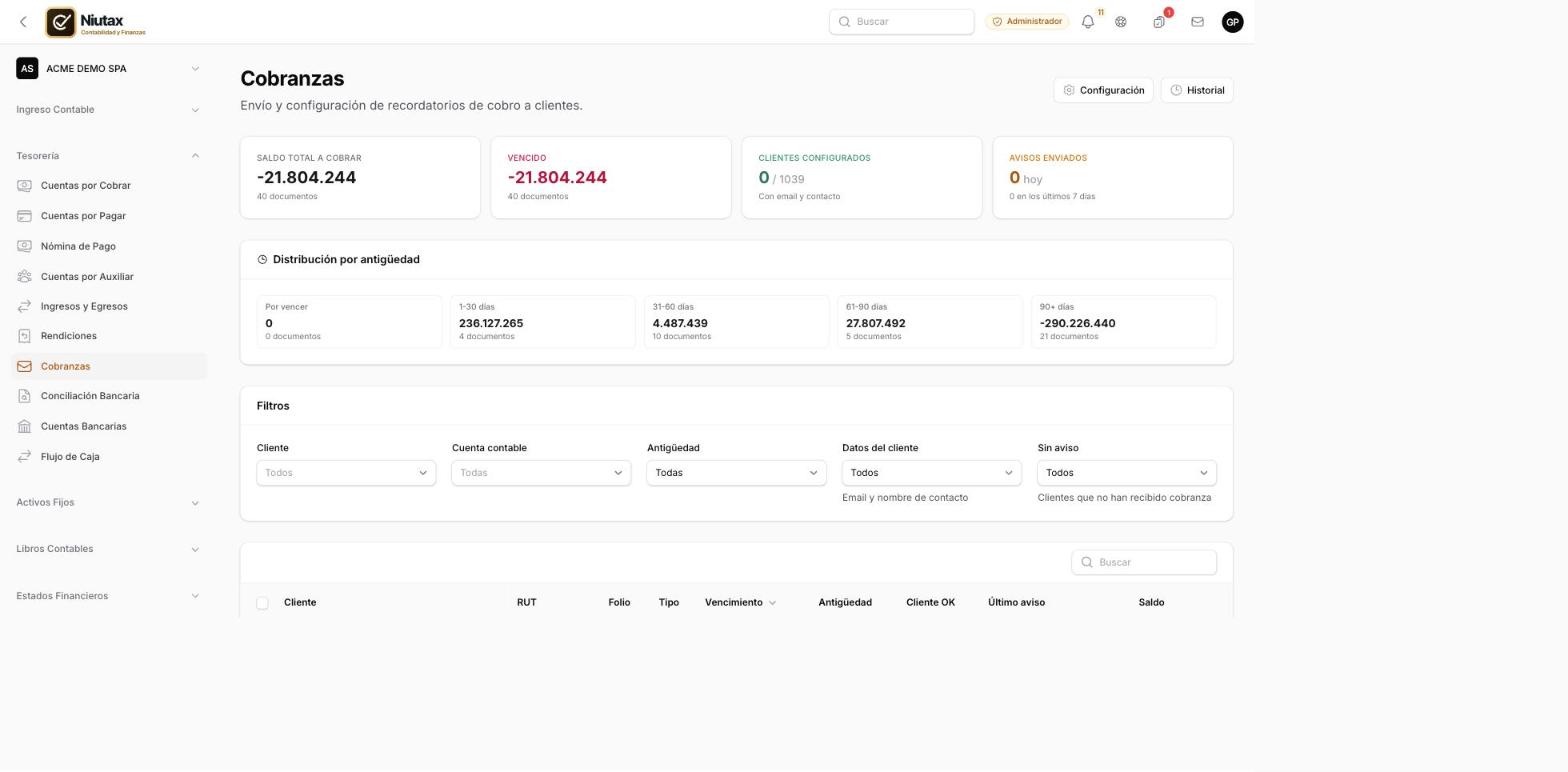The height and width of the screenshot is (772, 1568).
Task: Expand the Ingreso Contable section
Action: (108, 110)
